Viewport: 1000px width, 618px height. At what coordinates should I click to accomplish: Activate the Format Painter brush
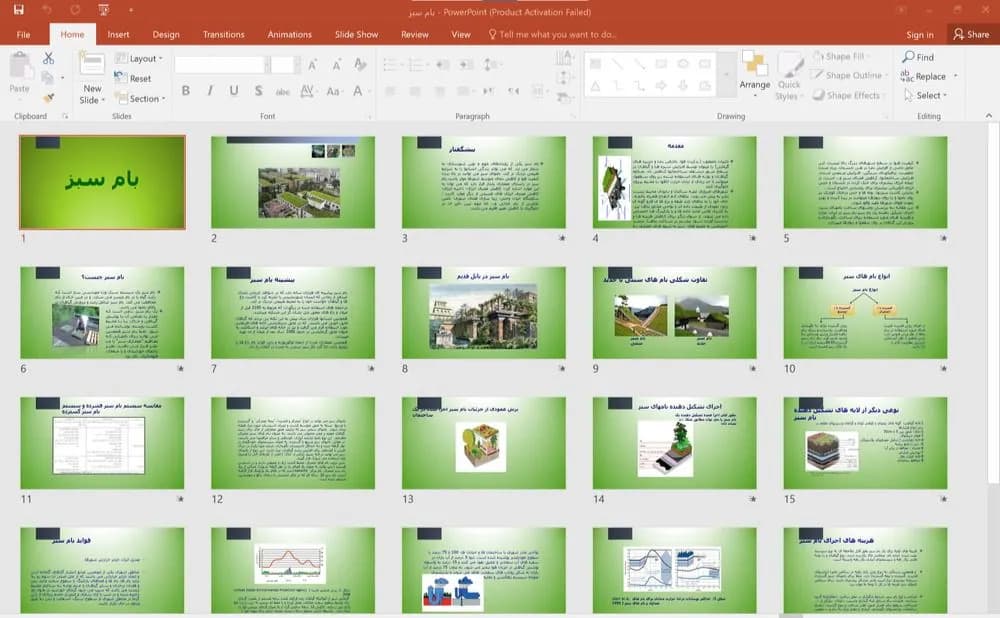click(48, 97)
